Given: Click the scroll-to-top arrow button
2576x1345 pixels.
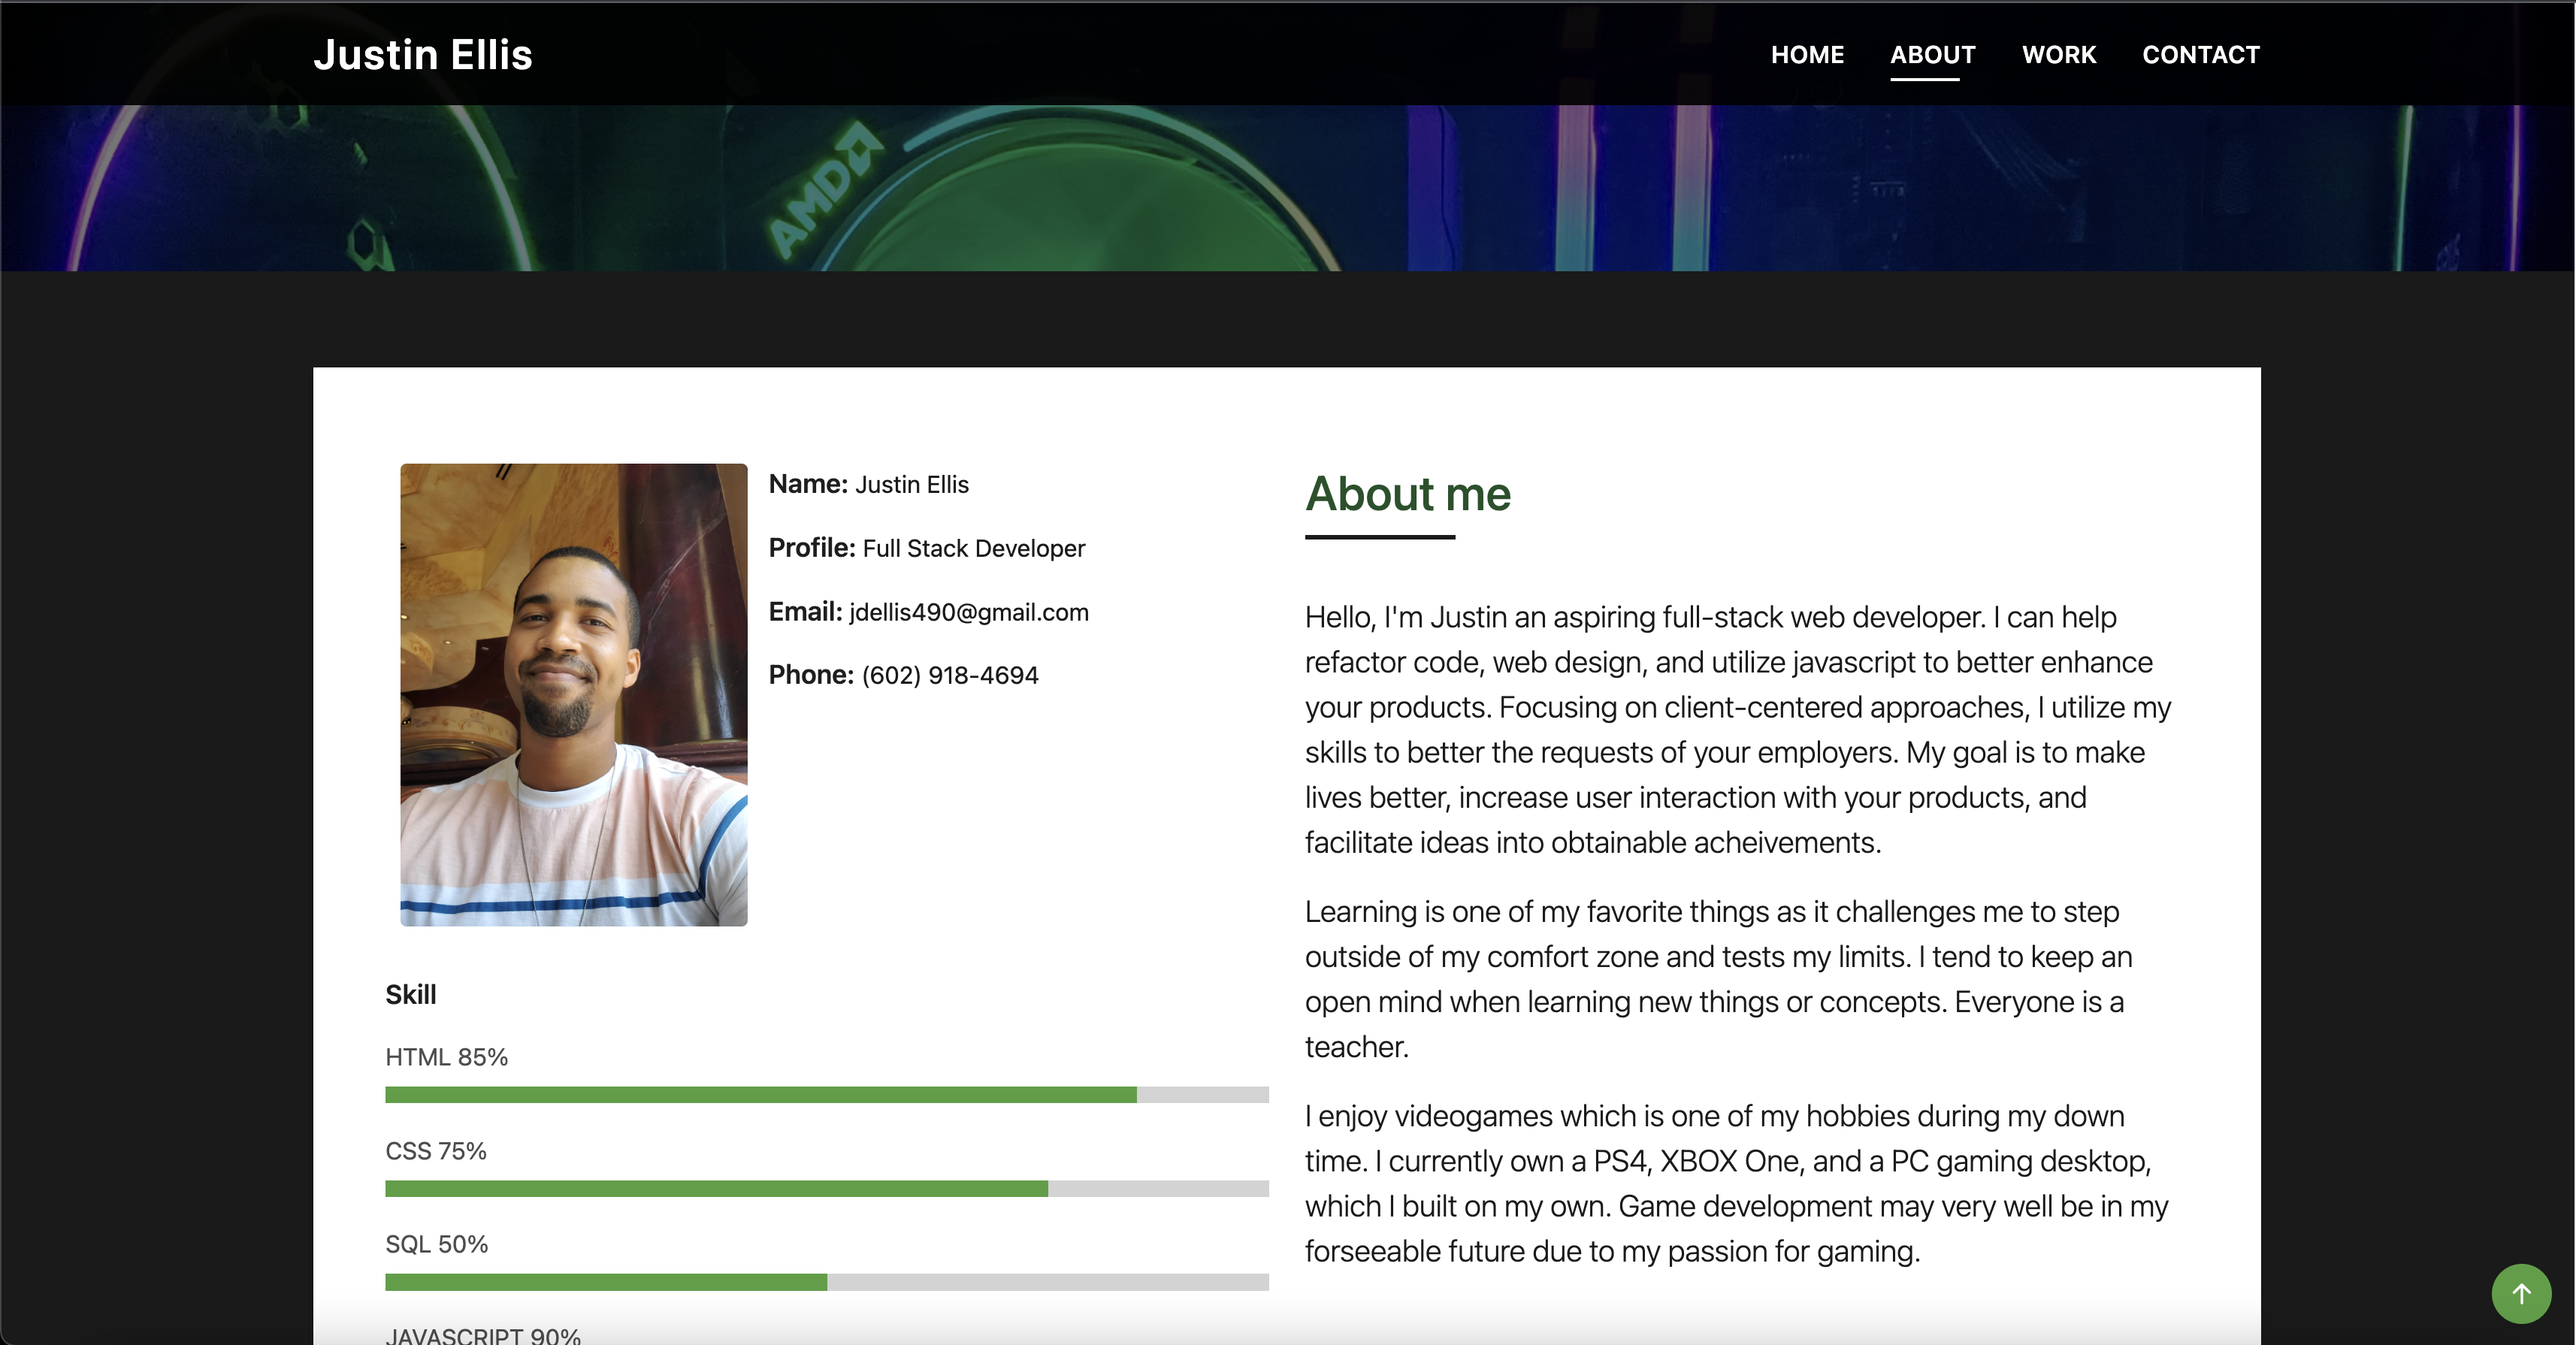Looking at the screenshot, I should tap(2521, 1294).
